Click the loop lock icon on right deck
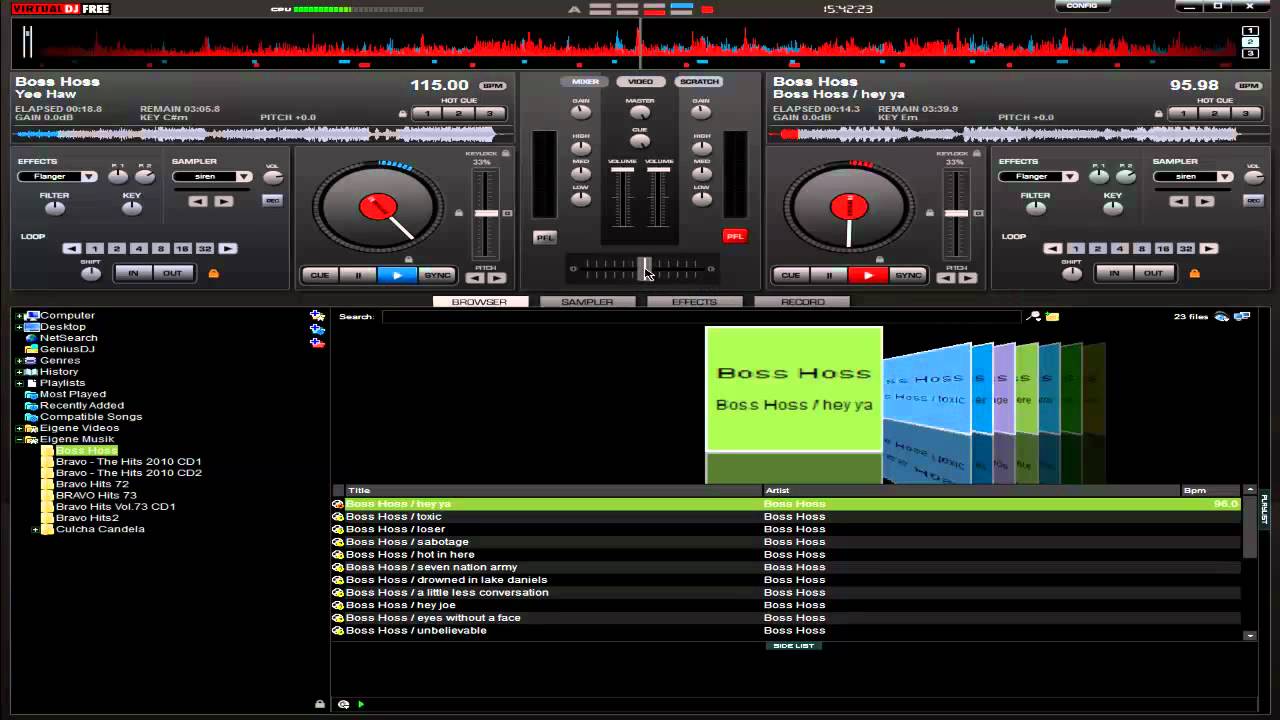The image size is (1280, 720). [x=1194, y=273]
